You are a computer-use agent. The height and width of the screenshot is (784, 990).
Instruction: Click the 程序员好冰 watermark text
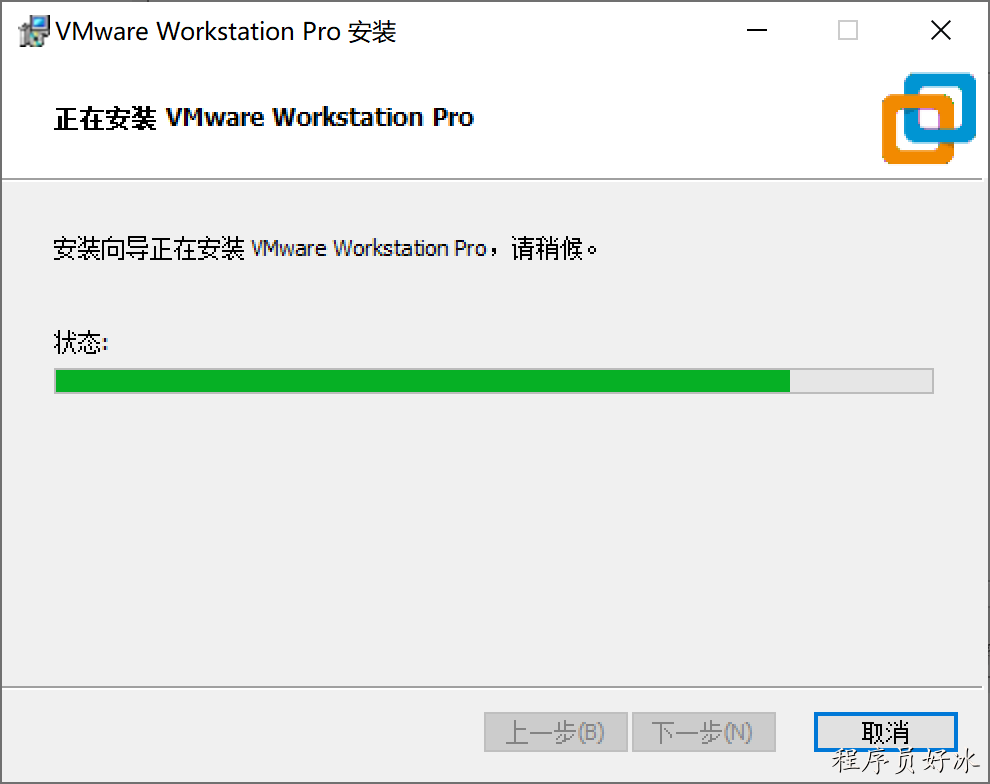pos(905,761)
